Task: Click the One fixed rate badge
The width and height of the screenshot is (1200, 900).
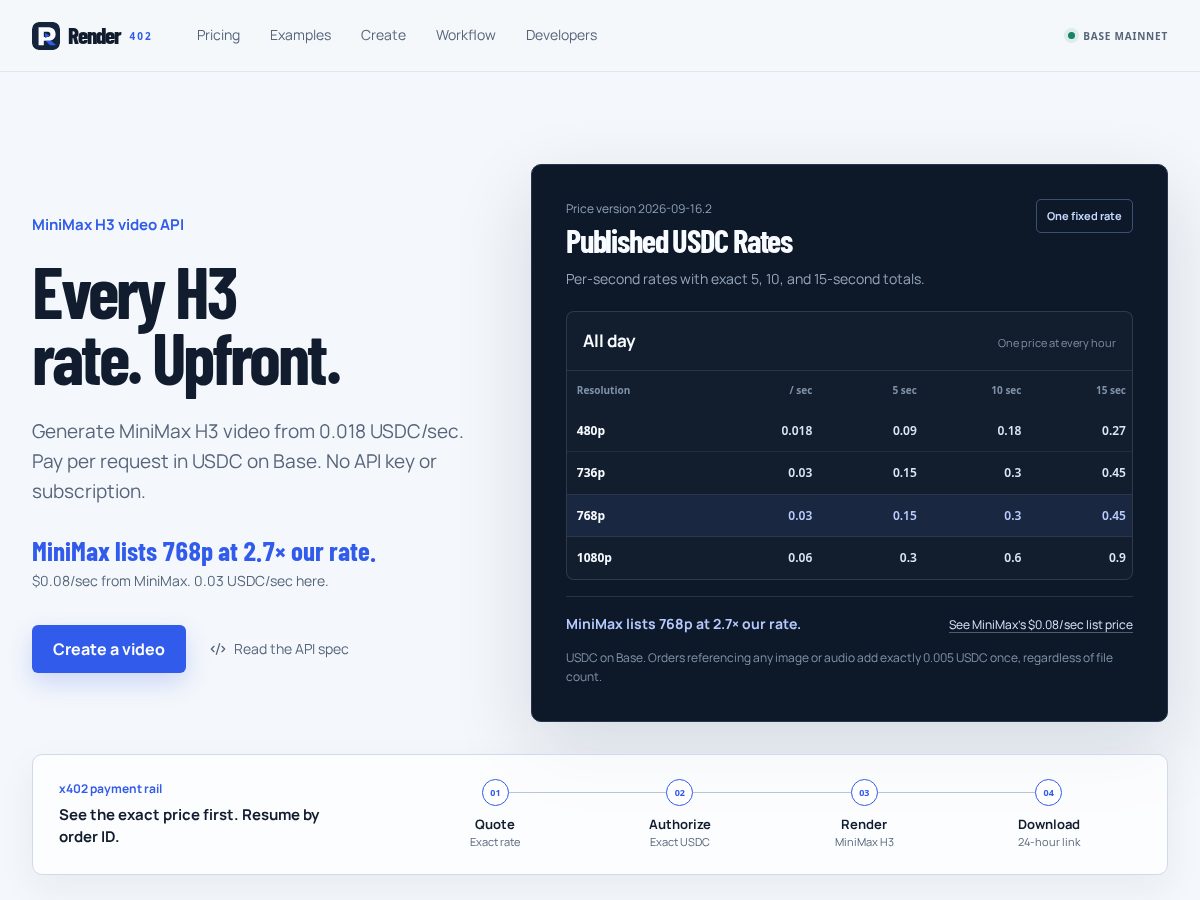Action: point(1084,216)
